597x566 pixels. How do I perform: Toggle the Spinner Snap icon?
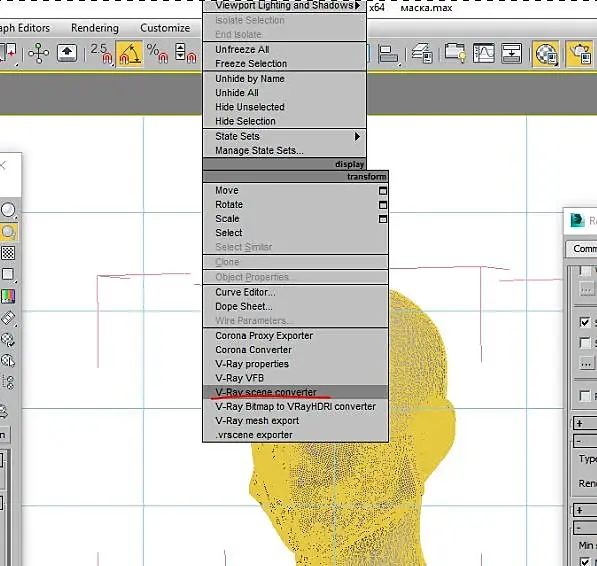coord(185,54)
